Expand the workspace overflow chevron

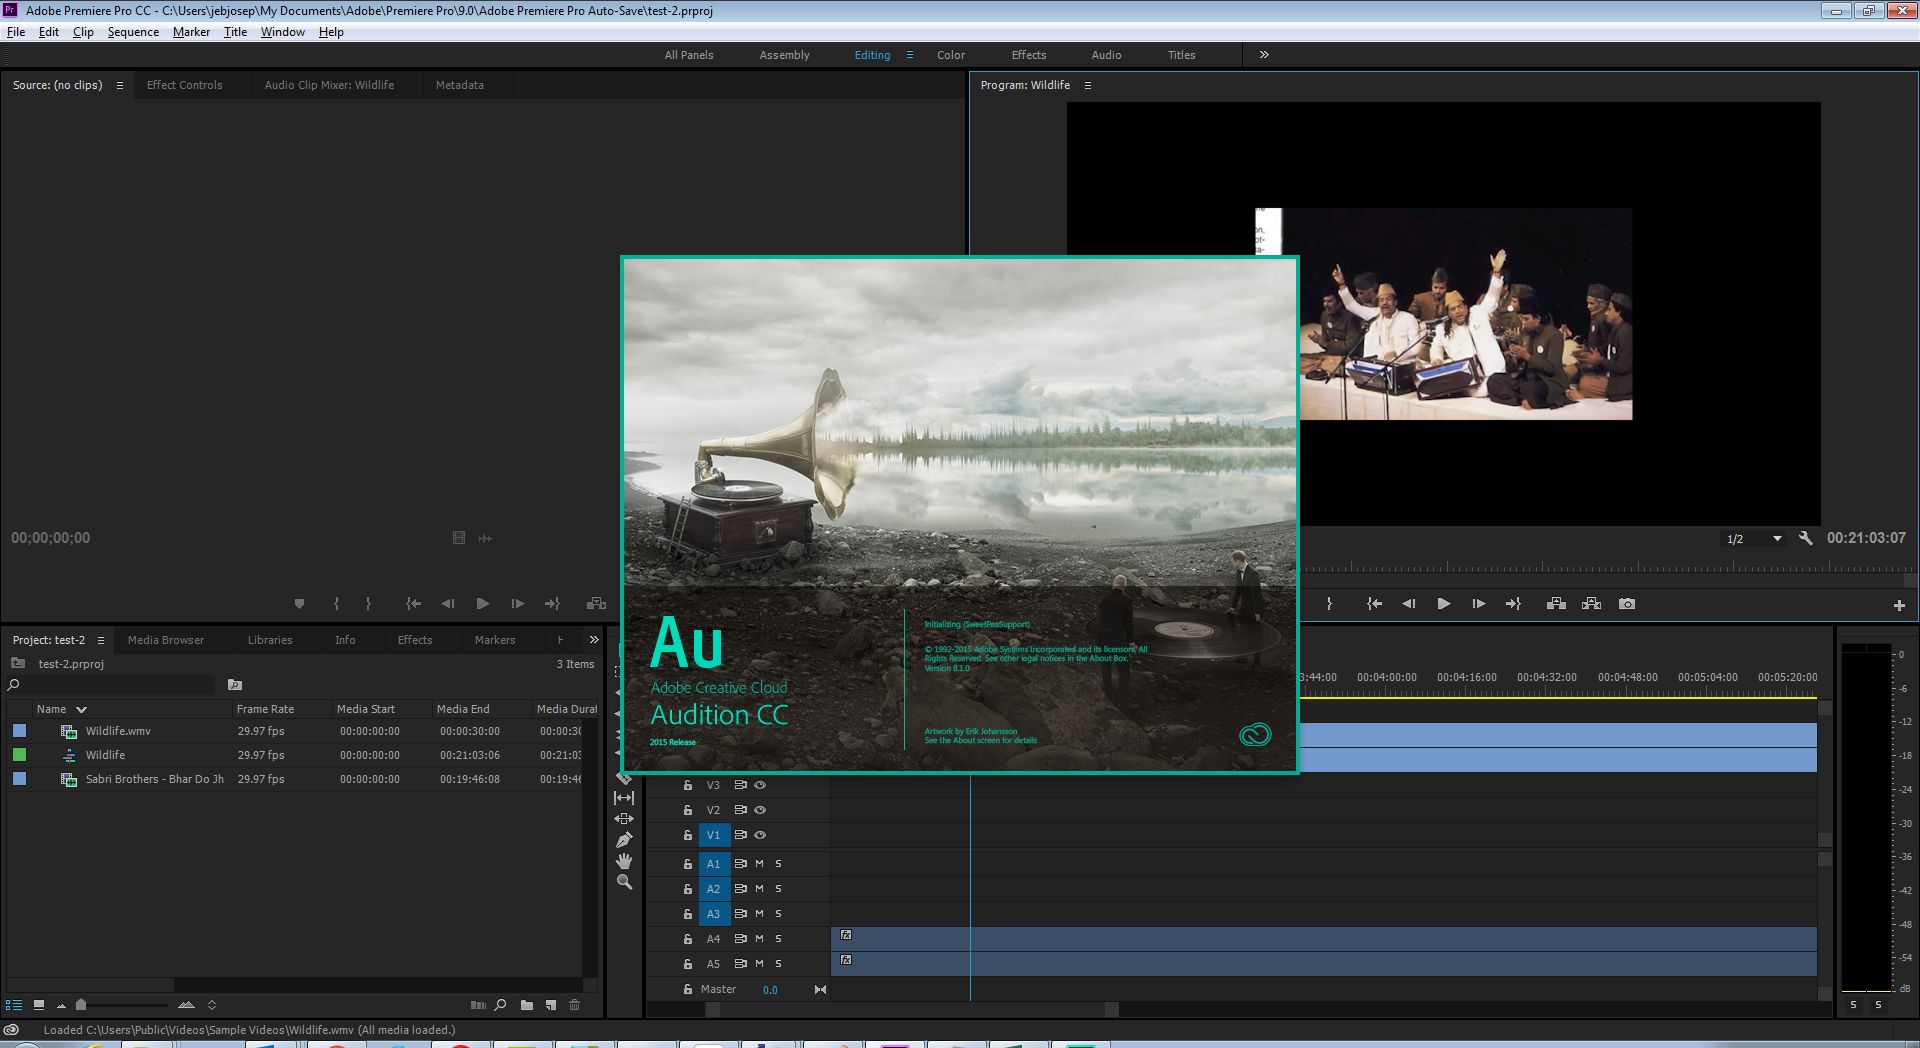1263,55
